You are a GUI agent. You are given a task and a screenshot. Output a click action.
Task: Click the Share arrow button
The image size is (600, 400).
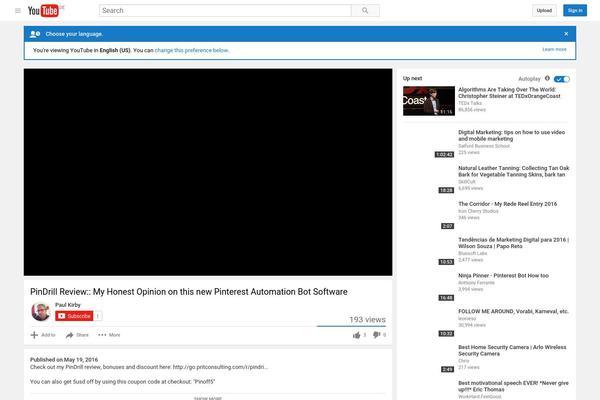[77, 335]
